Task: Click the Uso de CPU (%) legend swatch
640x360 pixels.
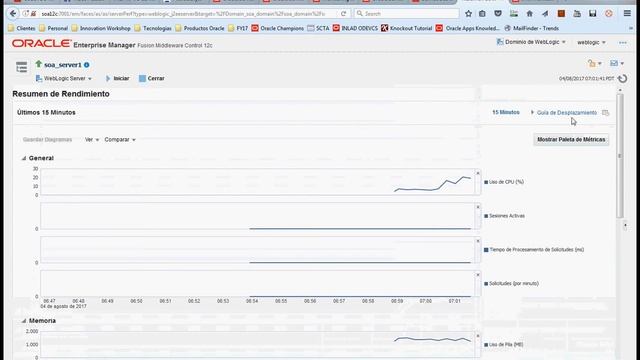Action: (486, 182)
